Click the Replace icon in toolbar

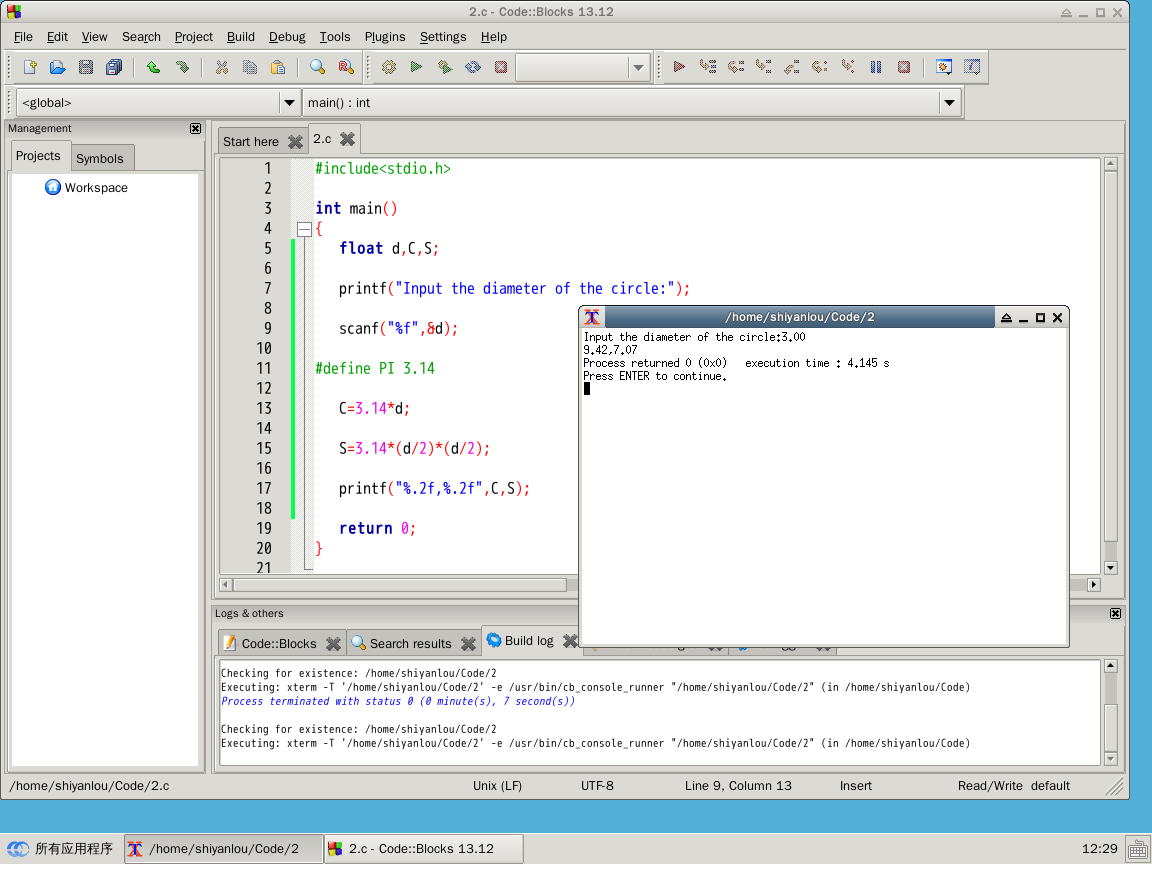pos(346,67)
